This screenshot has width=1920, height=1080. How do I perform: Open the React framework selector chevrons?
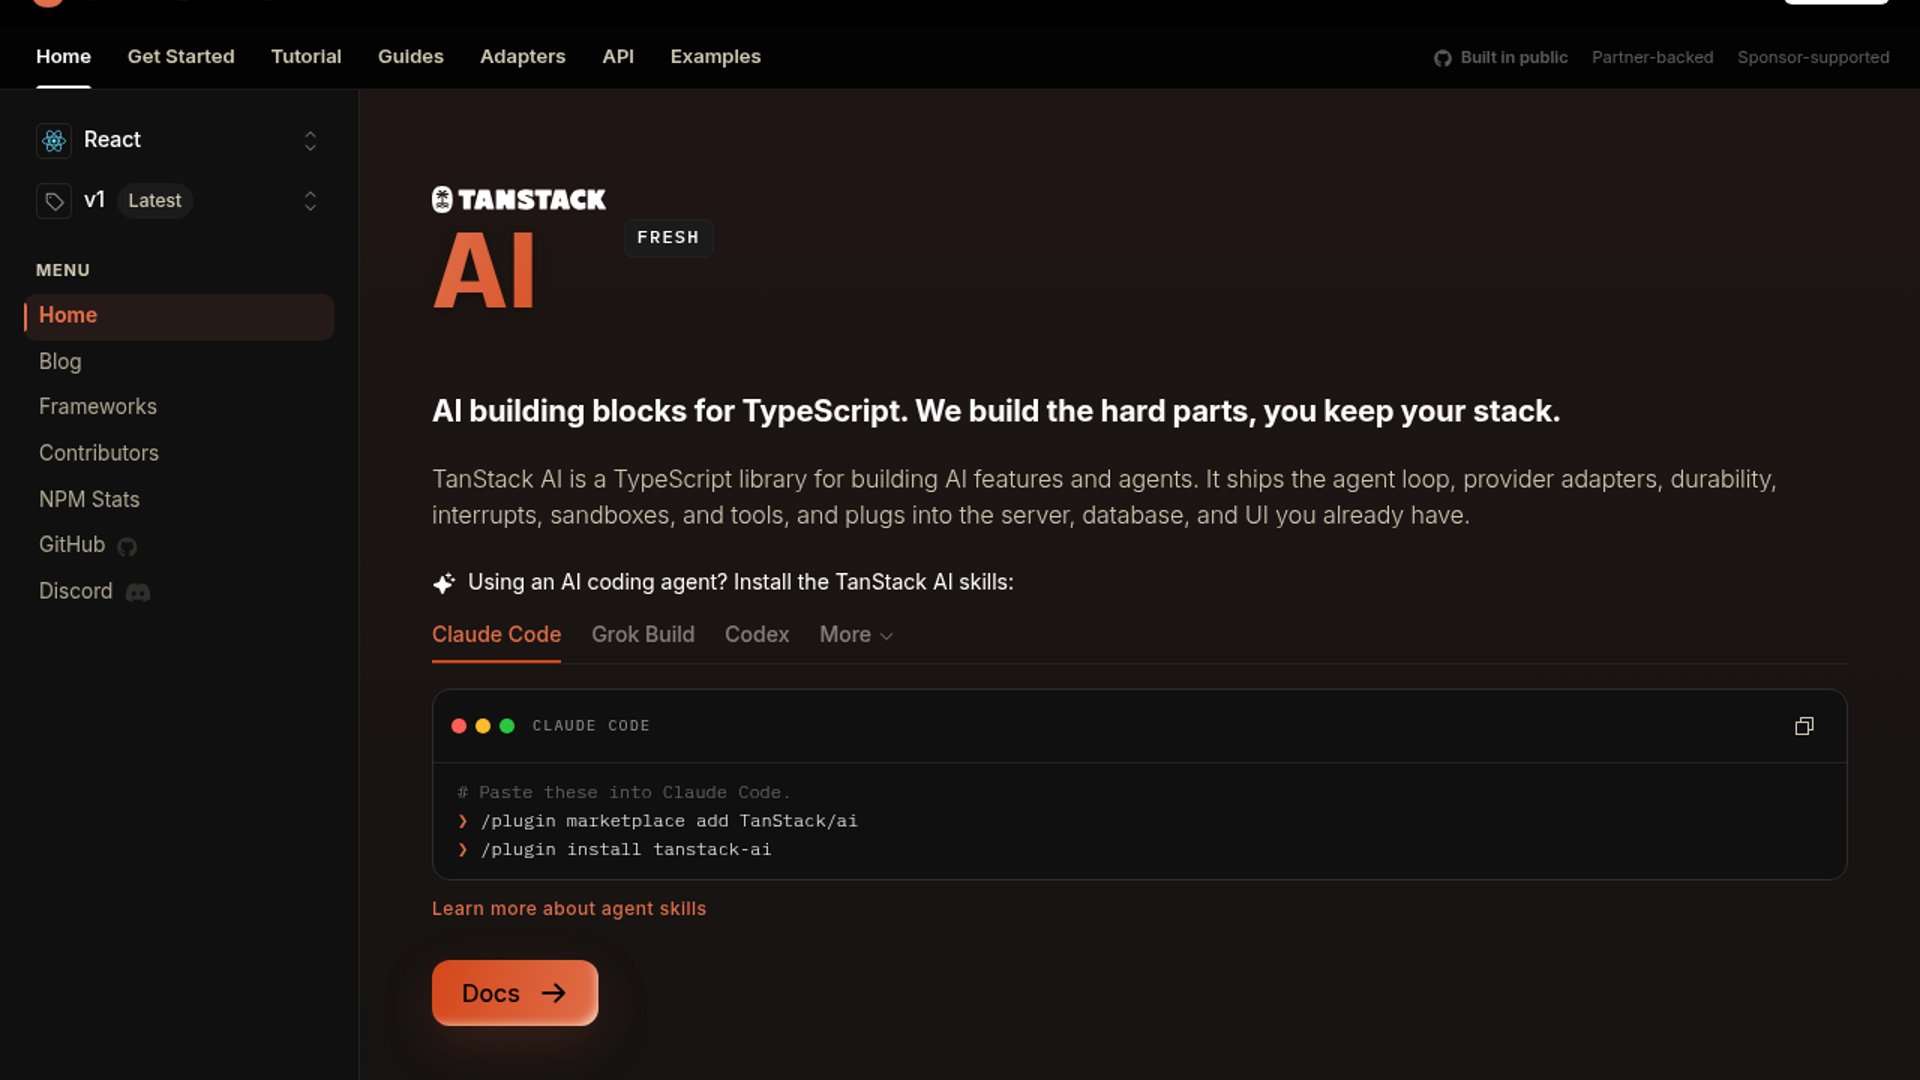click(310, 141)
